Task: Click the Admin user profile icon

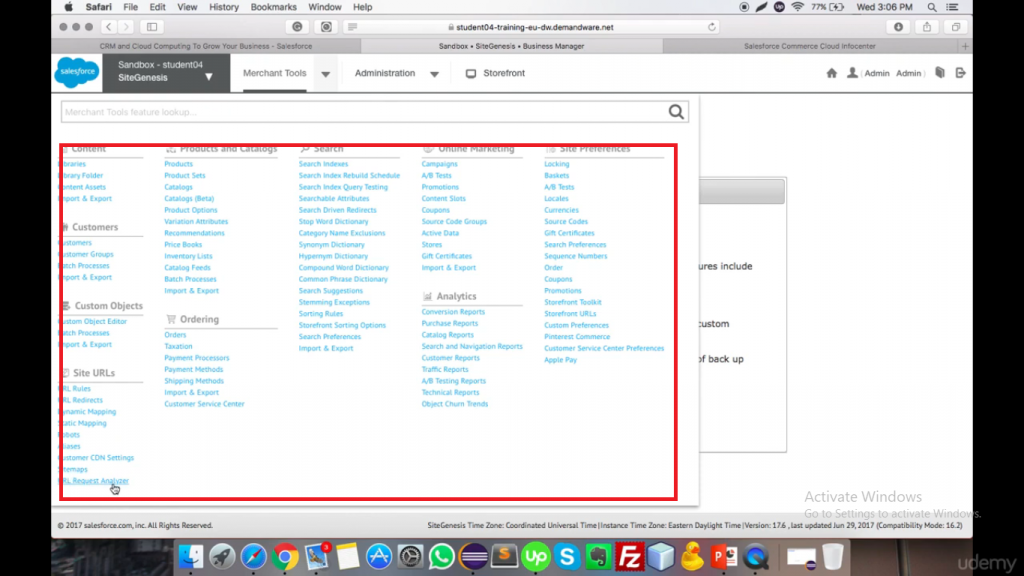Action: click(x=853, y=72)
